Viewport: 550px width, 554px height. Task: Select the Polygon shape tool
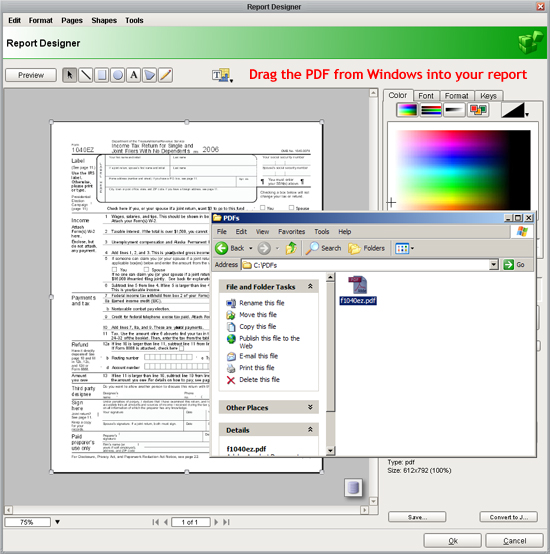(150, 75)
